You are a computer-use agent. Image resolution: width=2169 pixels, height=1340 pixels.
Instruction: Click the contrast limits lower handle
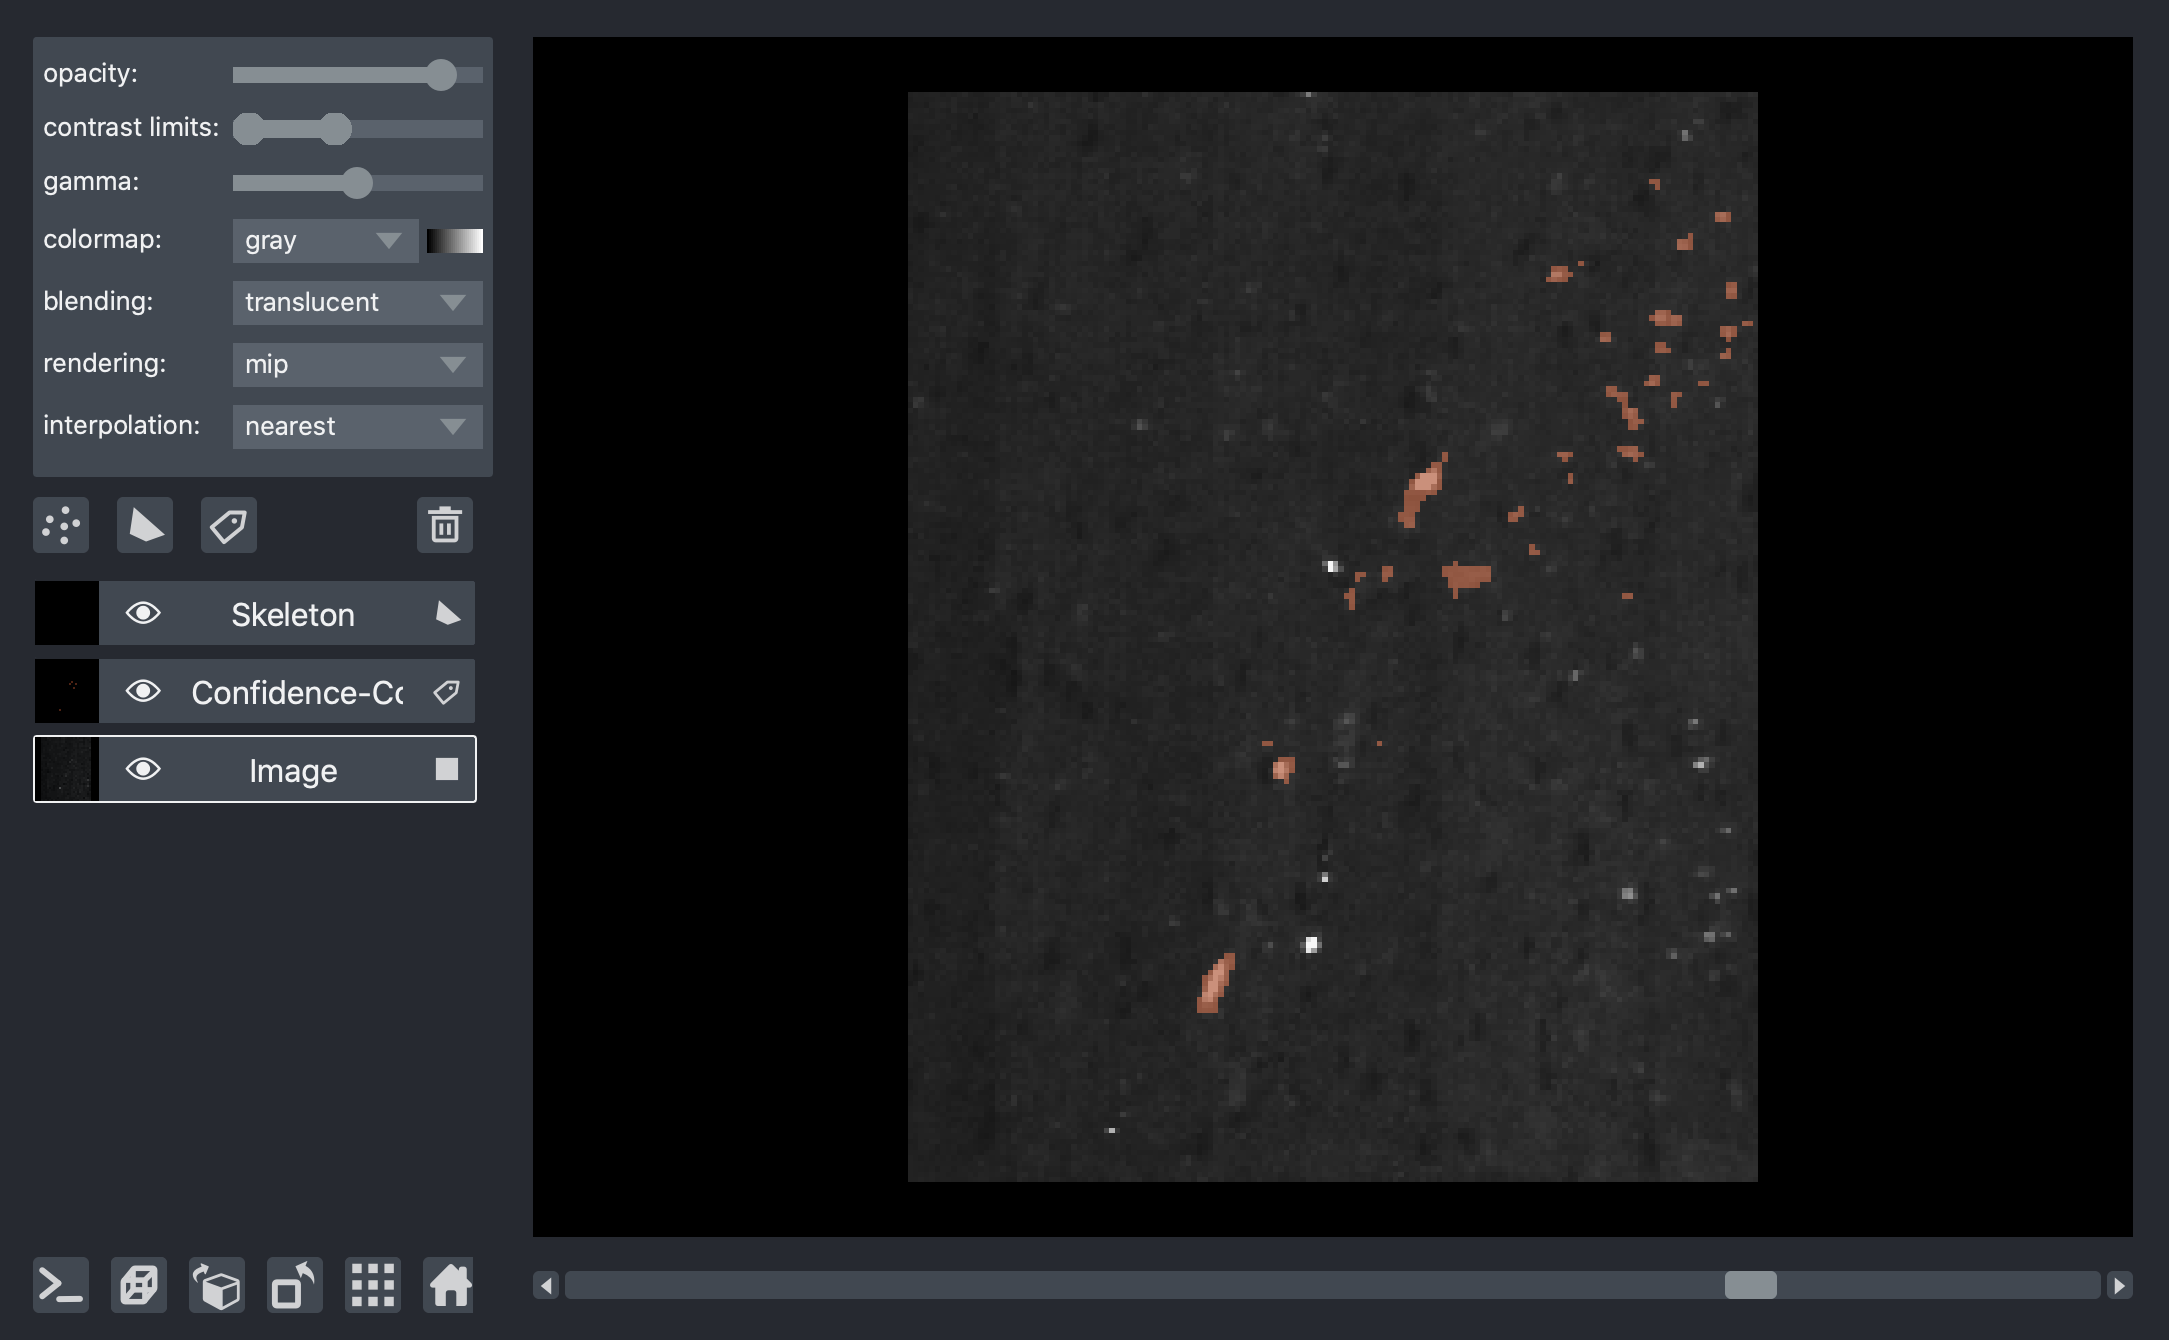tap(248, 129)
